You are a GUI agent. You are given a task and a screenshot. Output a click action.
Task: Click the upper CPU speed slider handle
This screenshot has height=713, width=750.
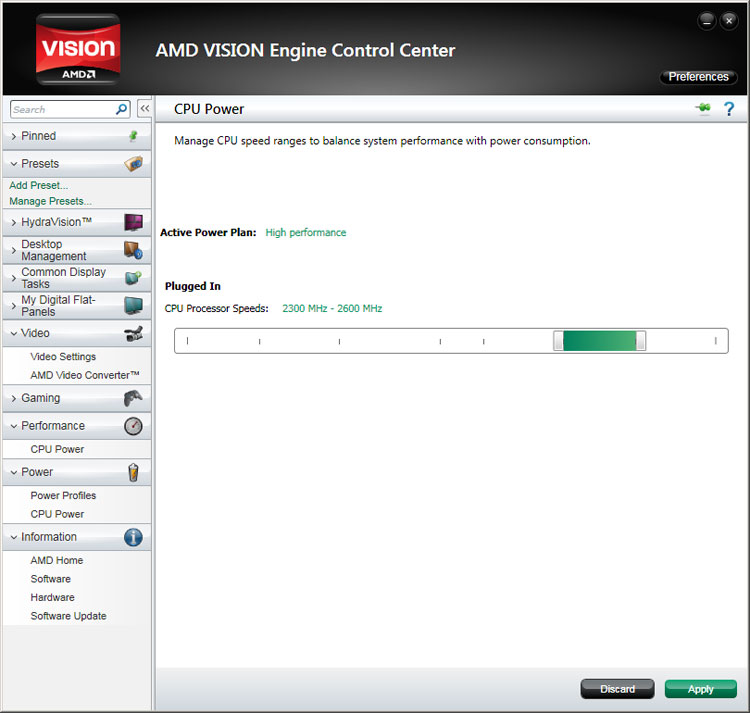pos(641,341)
